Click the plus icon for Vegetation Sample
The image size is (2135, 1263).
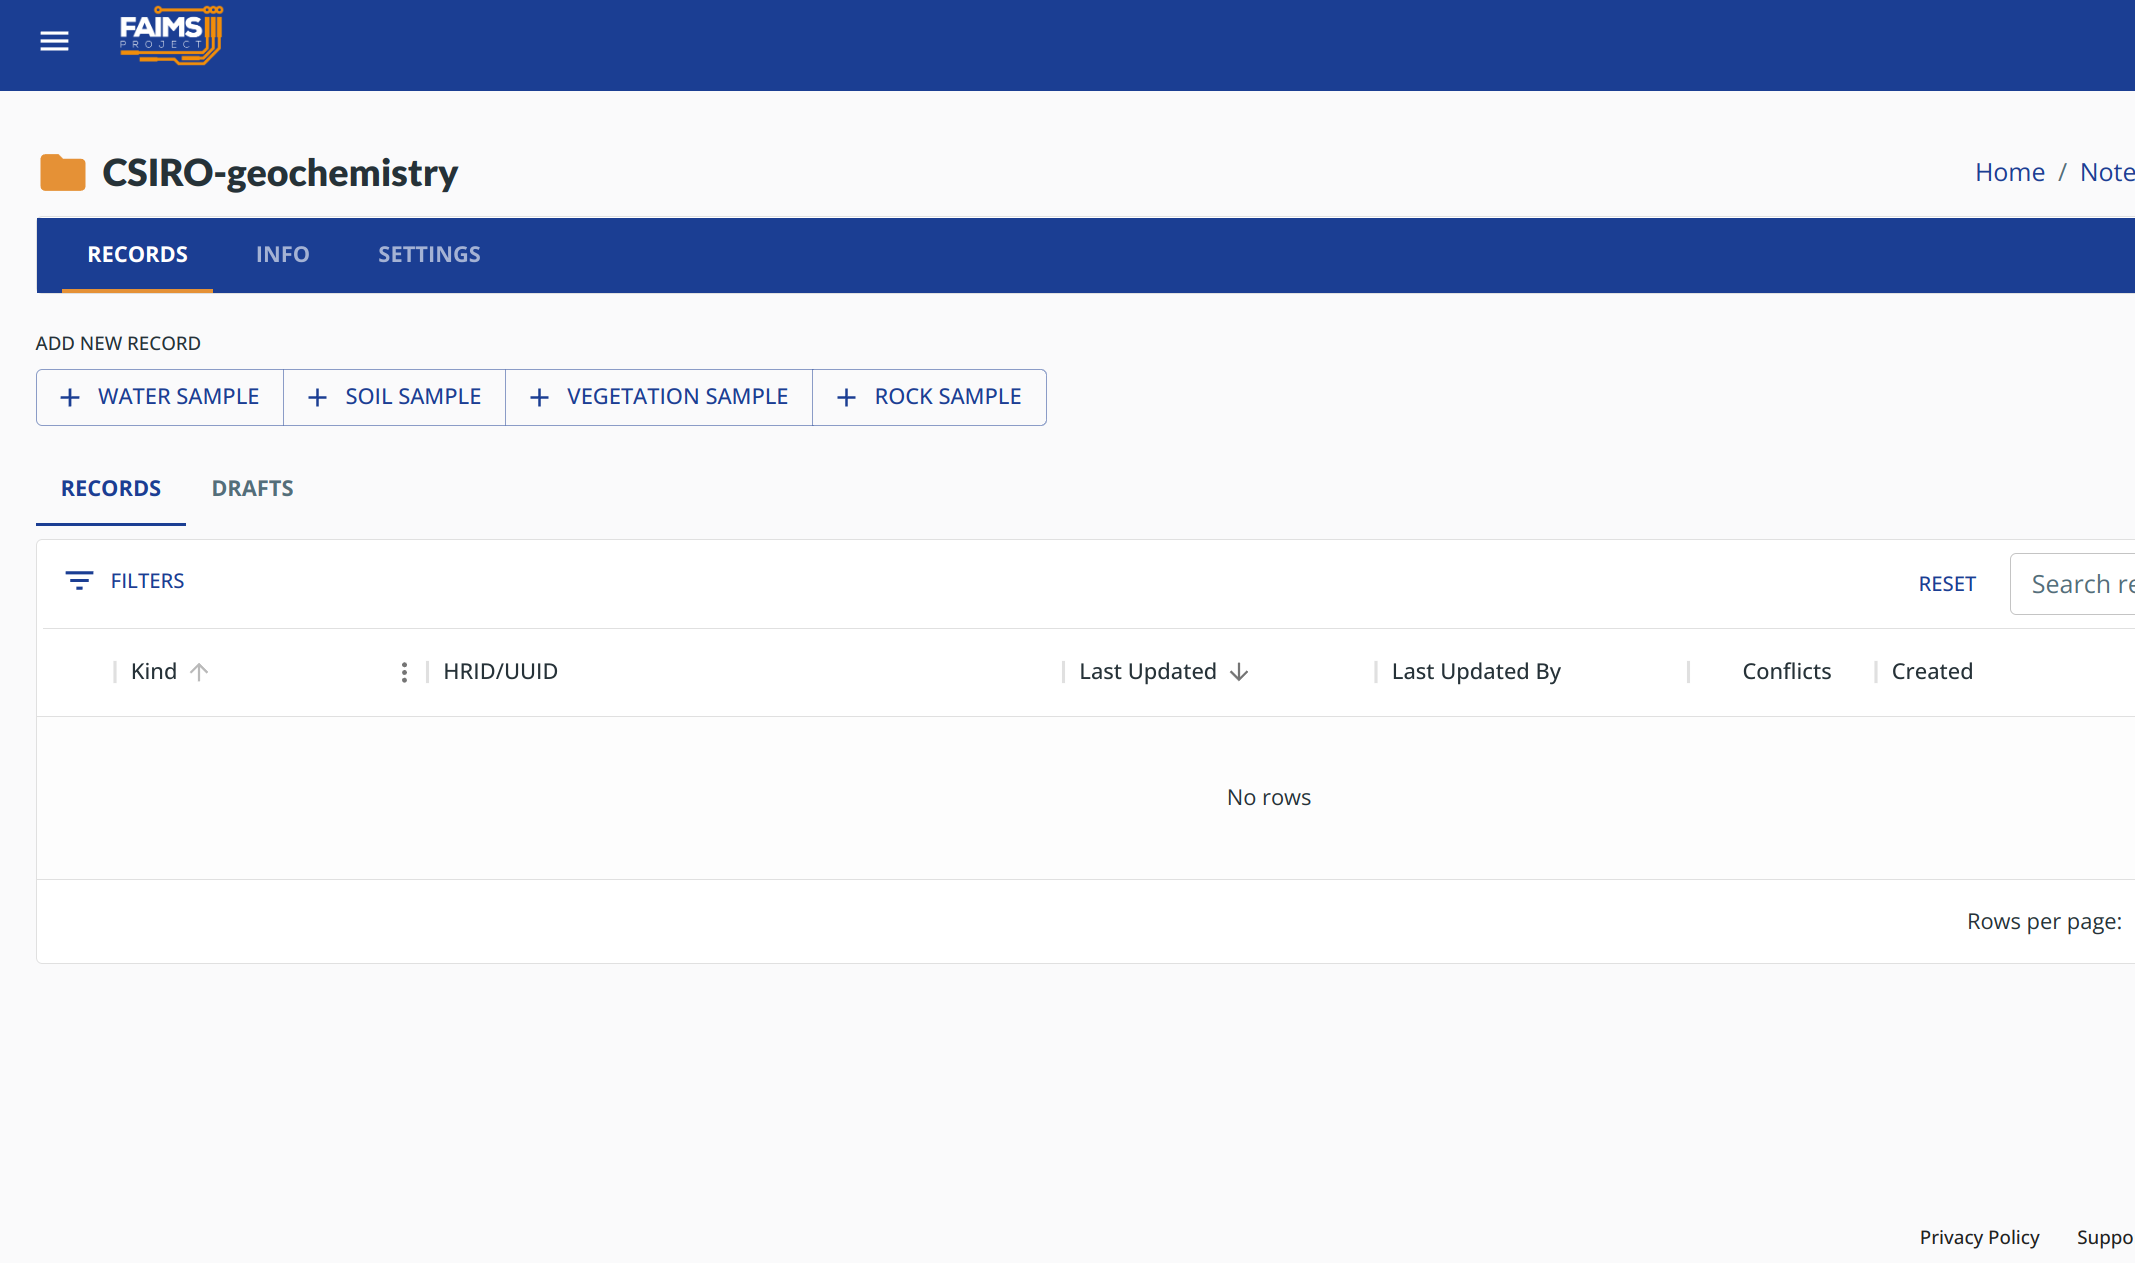coord(539,398)
